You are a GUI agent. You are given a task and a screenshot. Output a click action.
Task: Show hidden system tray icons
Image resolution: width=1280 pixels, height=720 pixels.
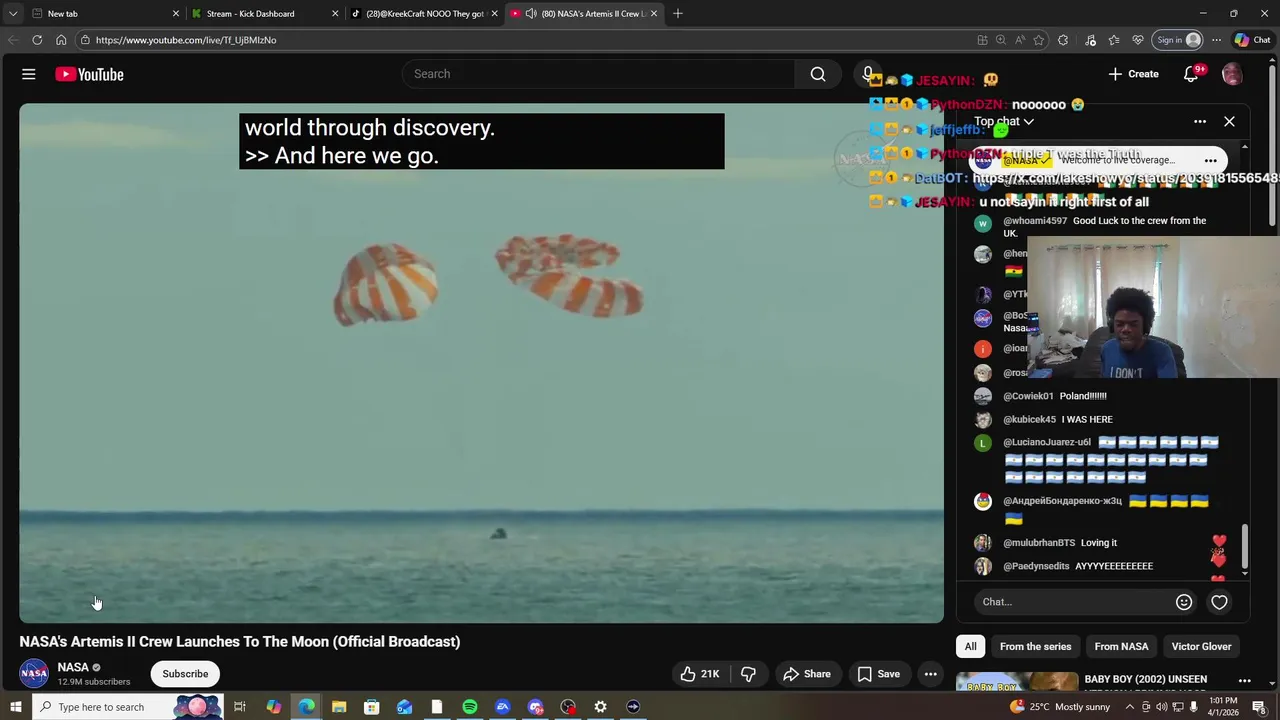(1131, 707)
